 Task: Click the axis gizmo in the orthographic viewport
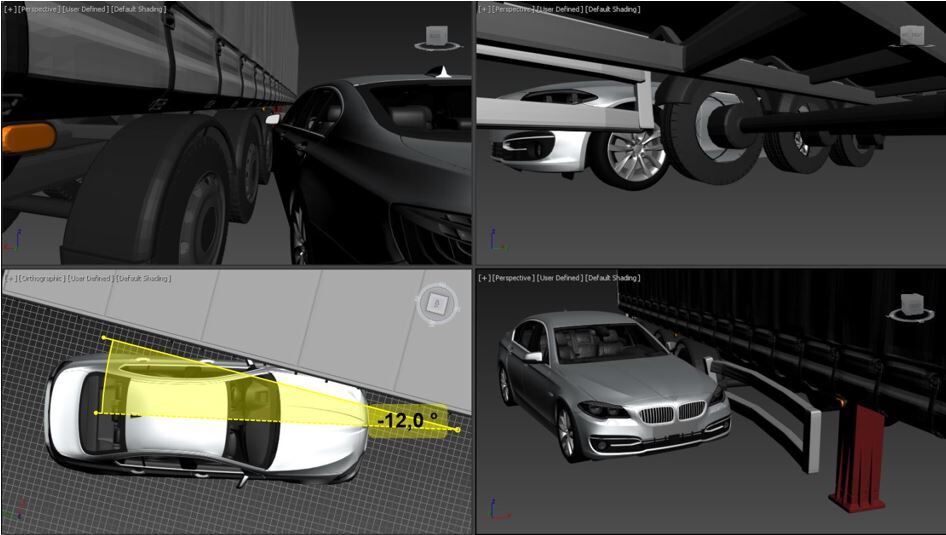[x=14, y=510]
